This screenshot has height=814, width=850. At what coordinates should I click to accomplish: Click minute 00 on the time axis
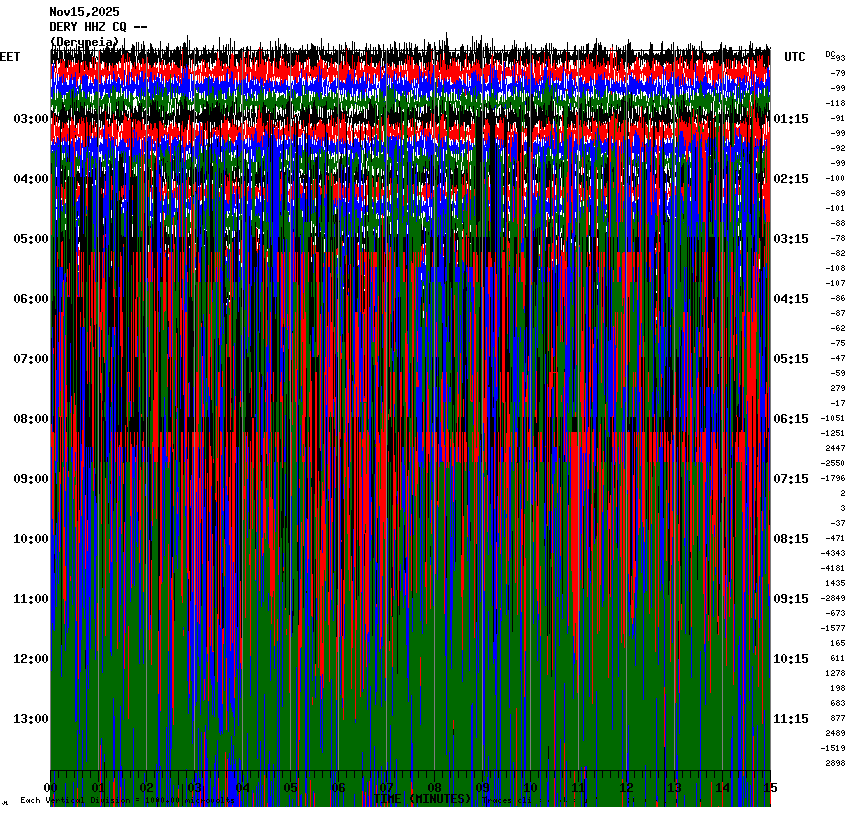(51, 788)
